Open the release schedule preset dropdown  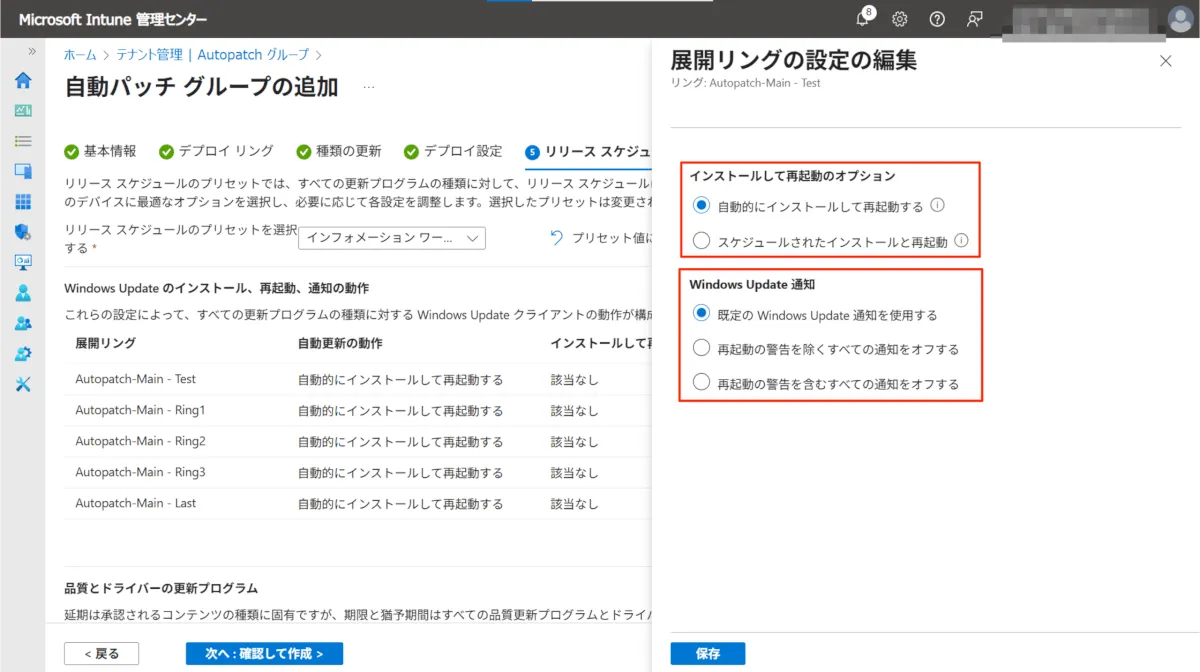point(392,238)
